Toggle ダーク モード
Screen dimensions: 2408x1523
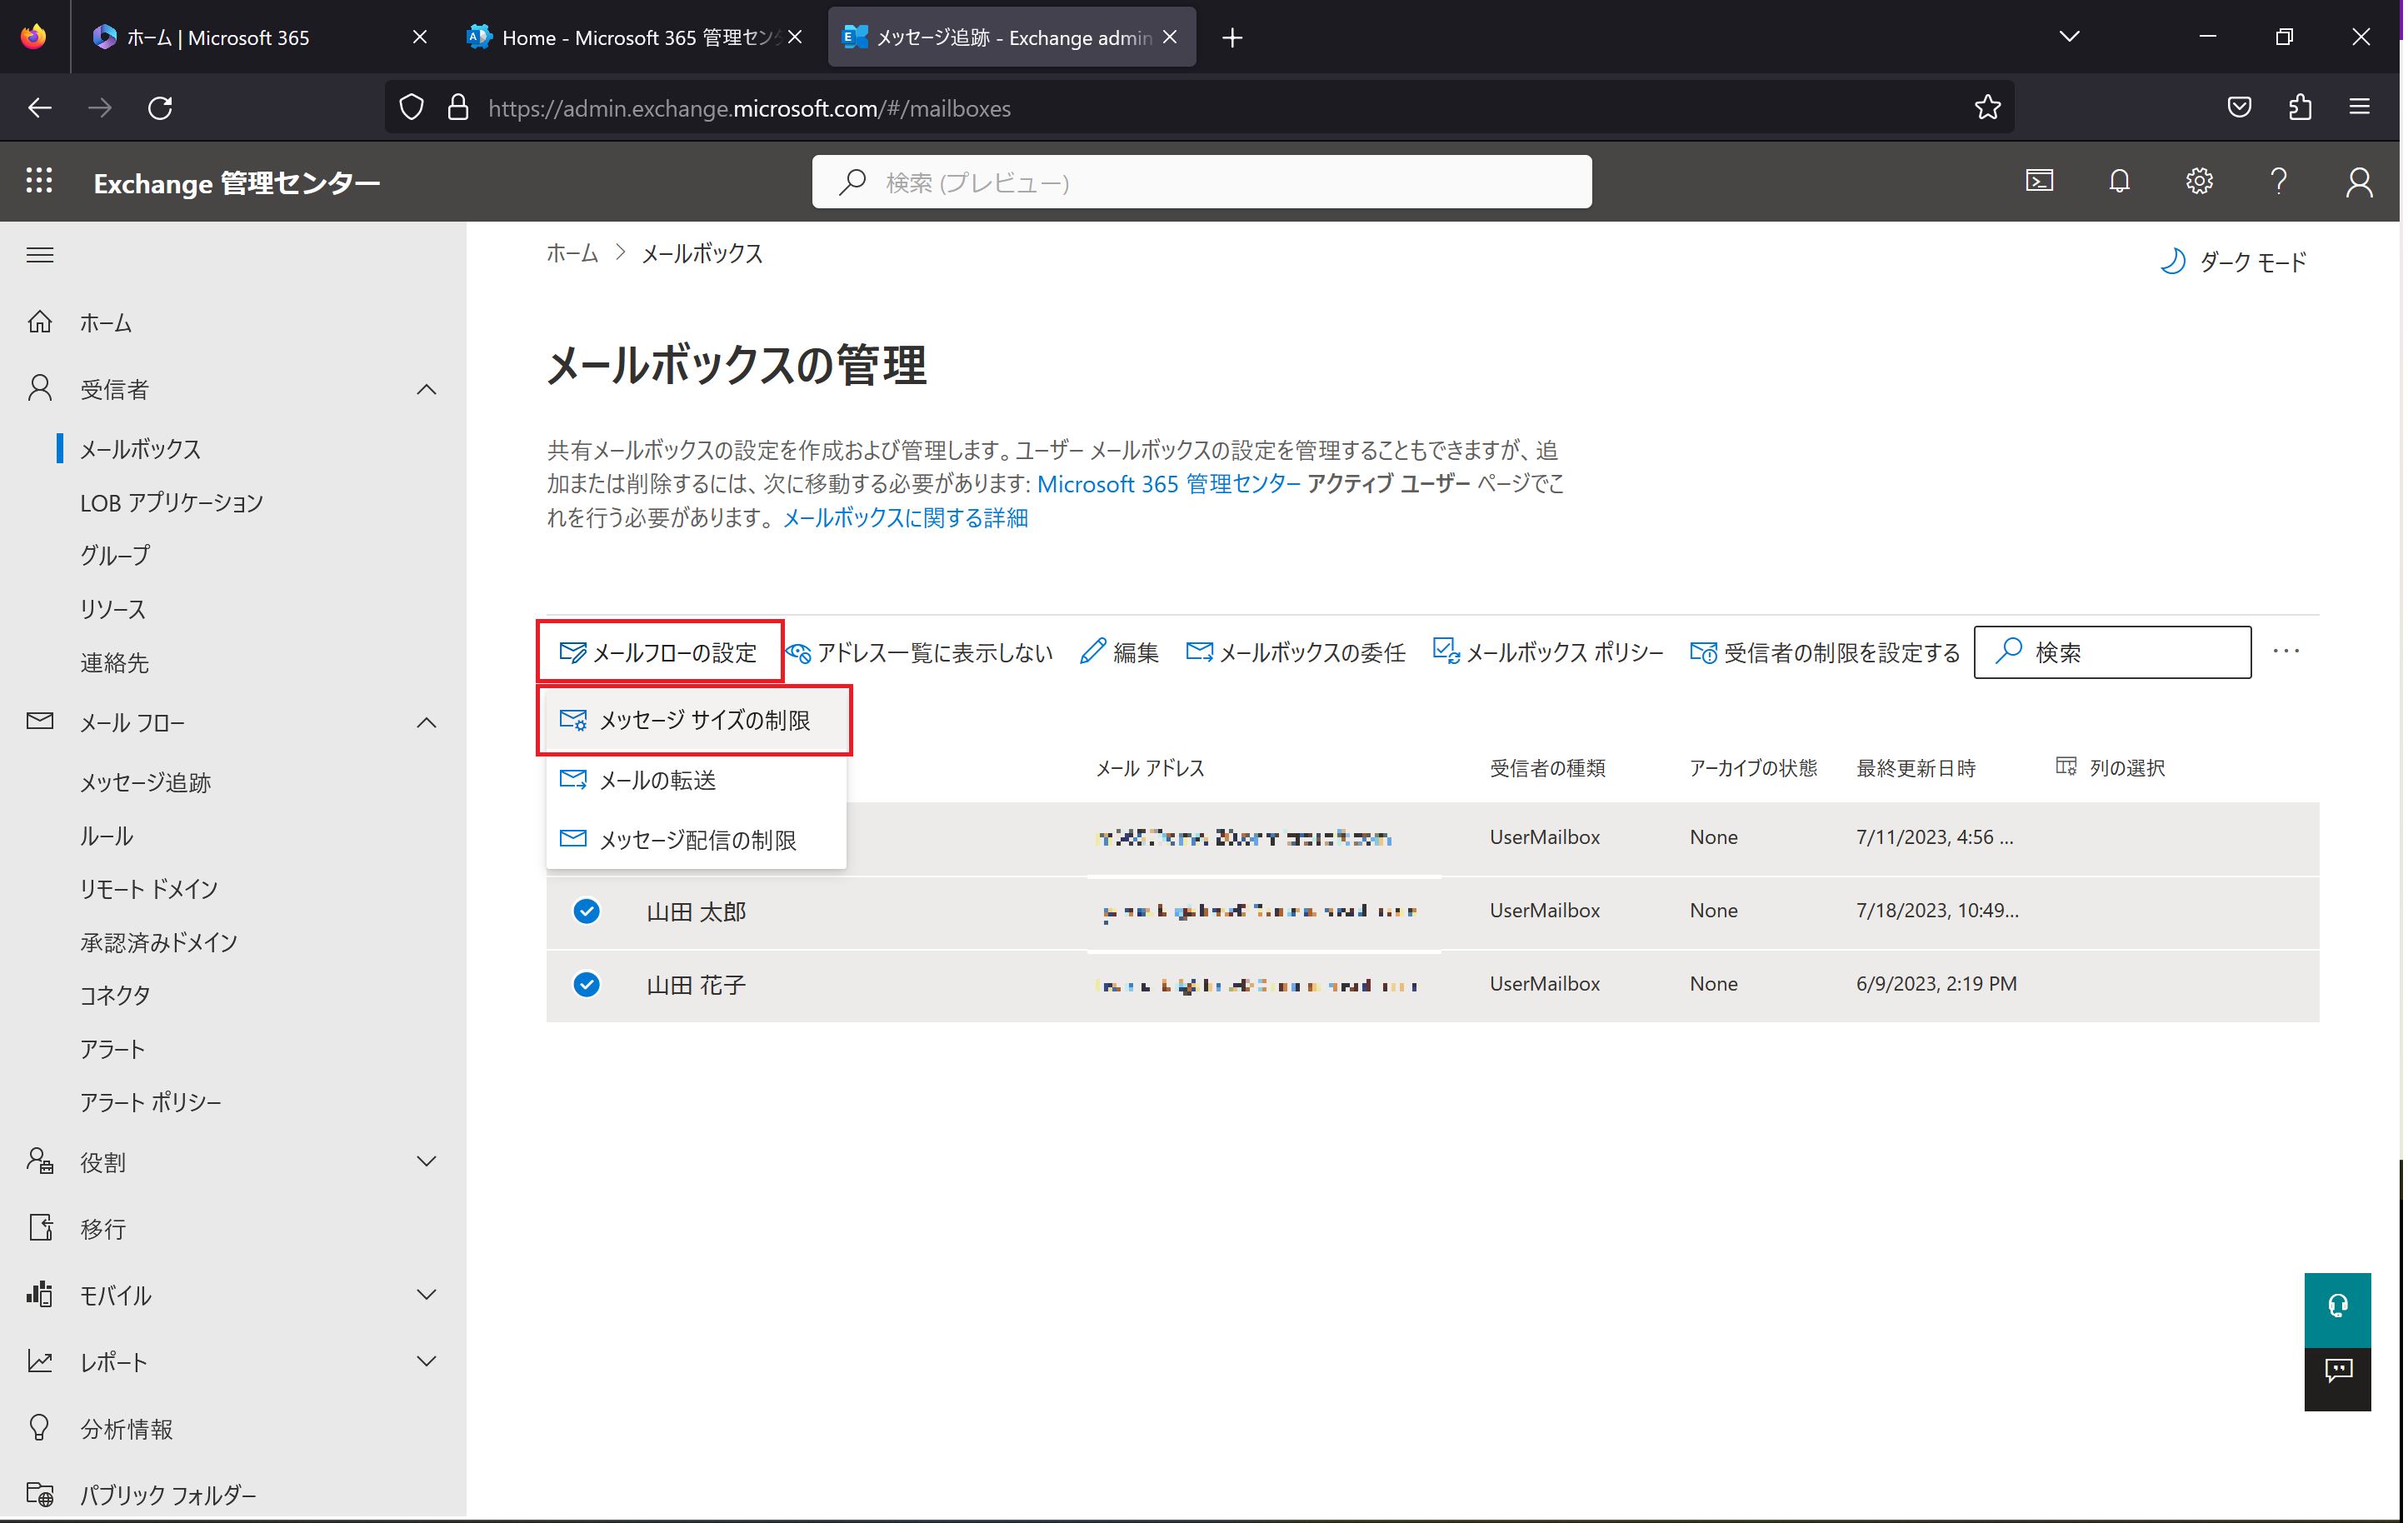(2233, 261)
